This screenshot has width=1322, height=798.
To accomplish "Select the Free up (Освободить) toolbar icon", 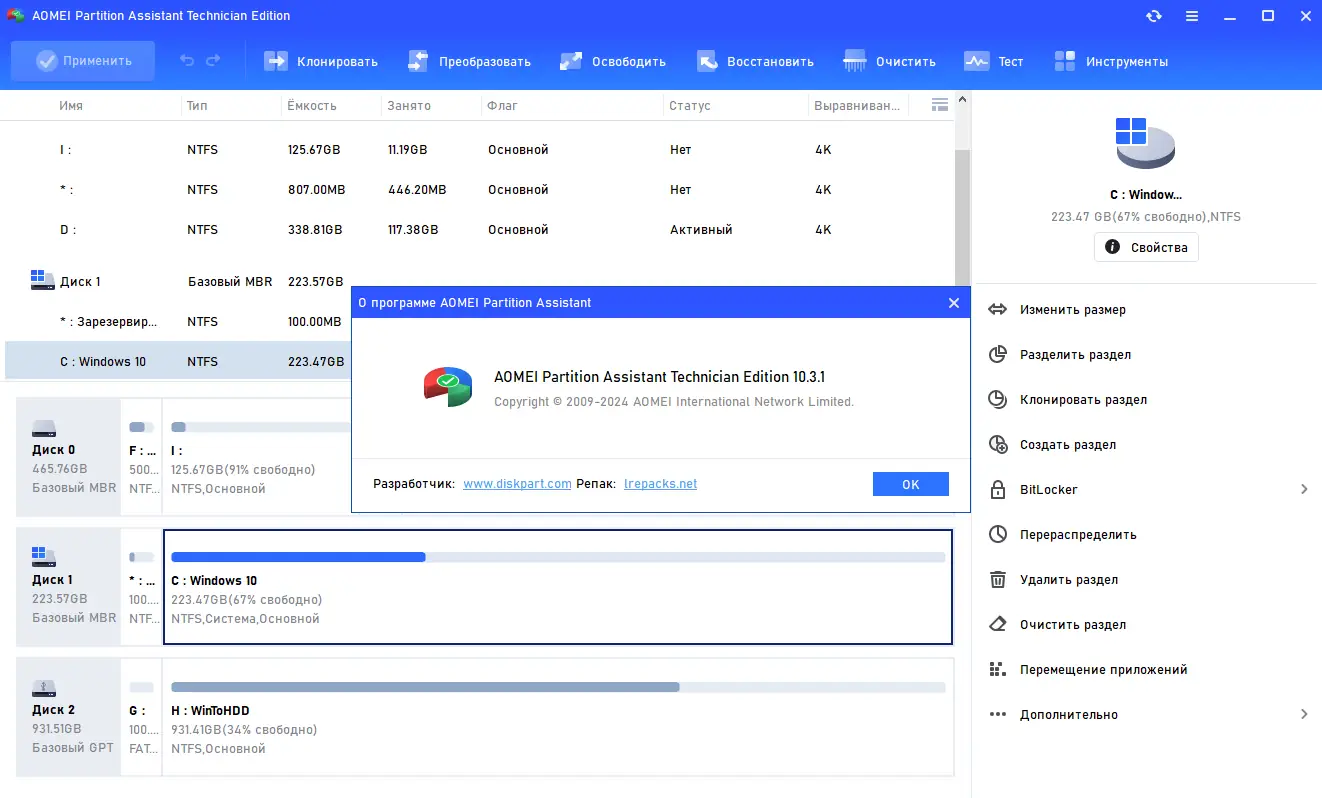I will [571, 61].
